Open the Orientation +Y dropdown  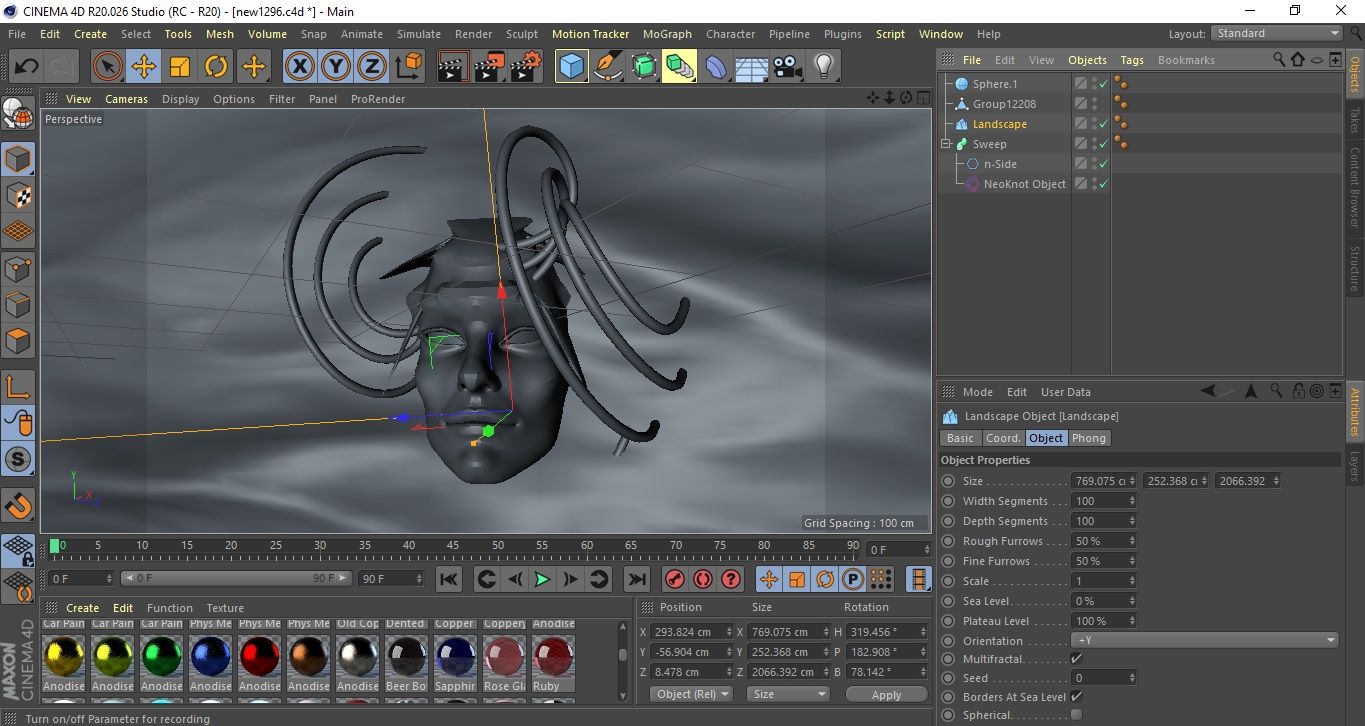(x=1205, y=641)
